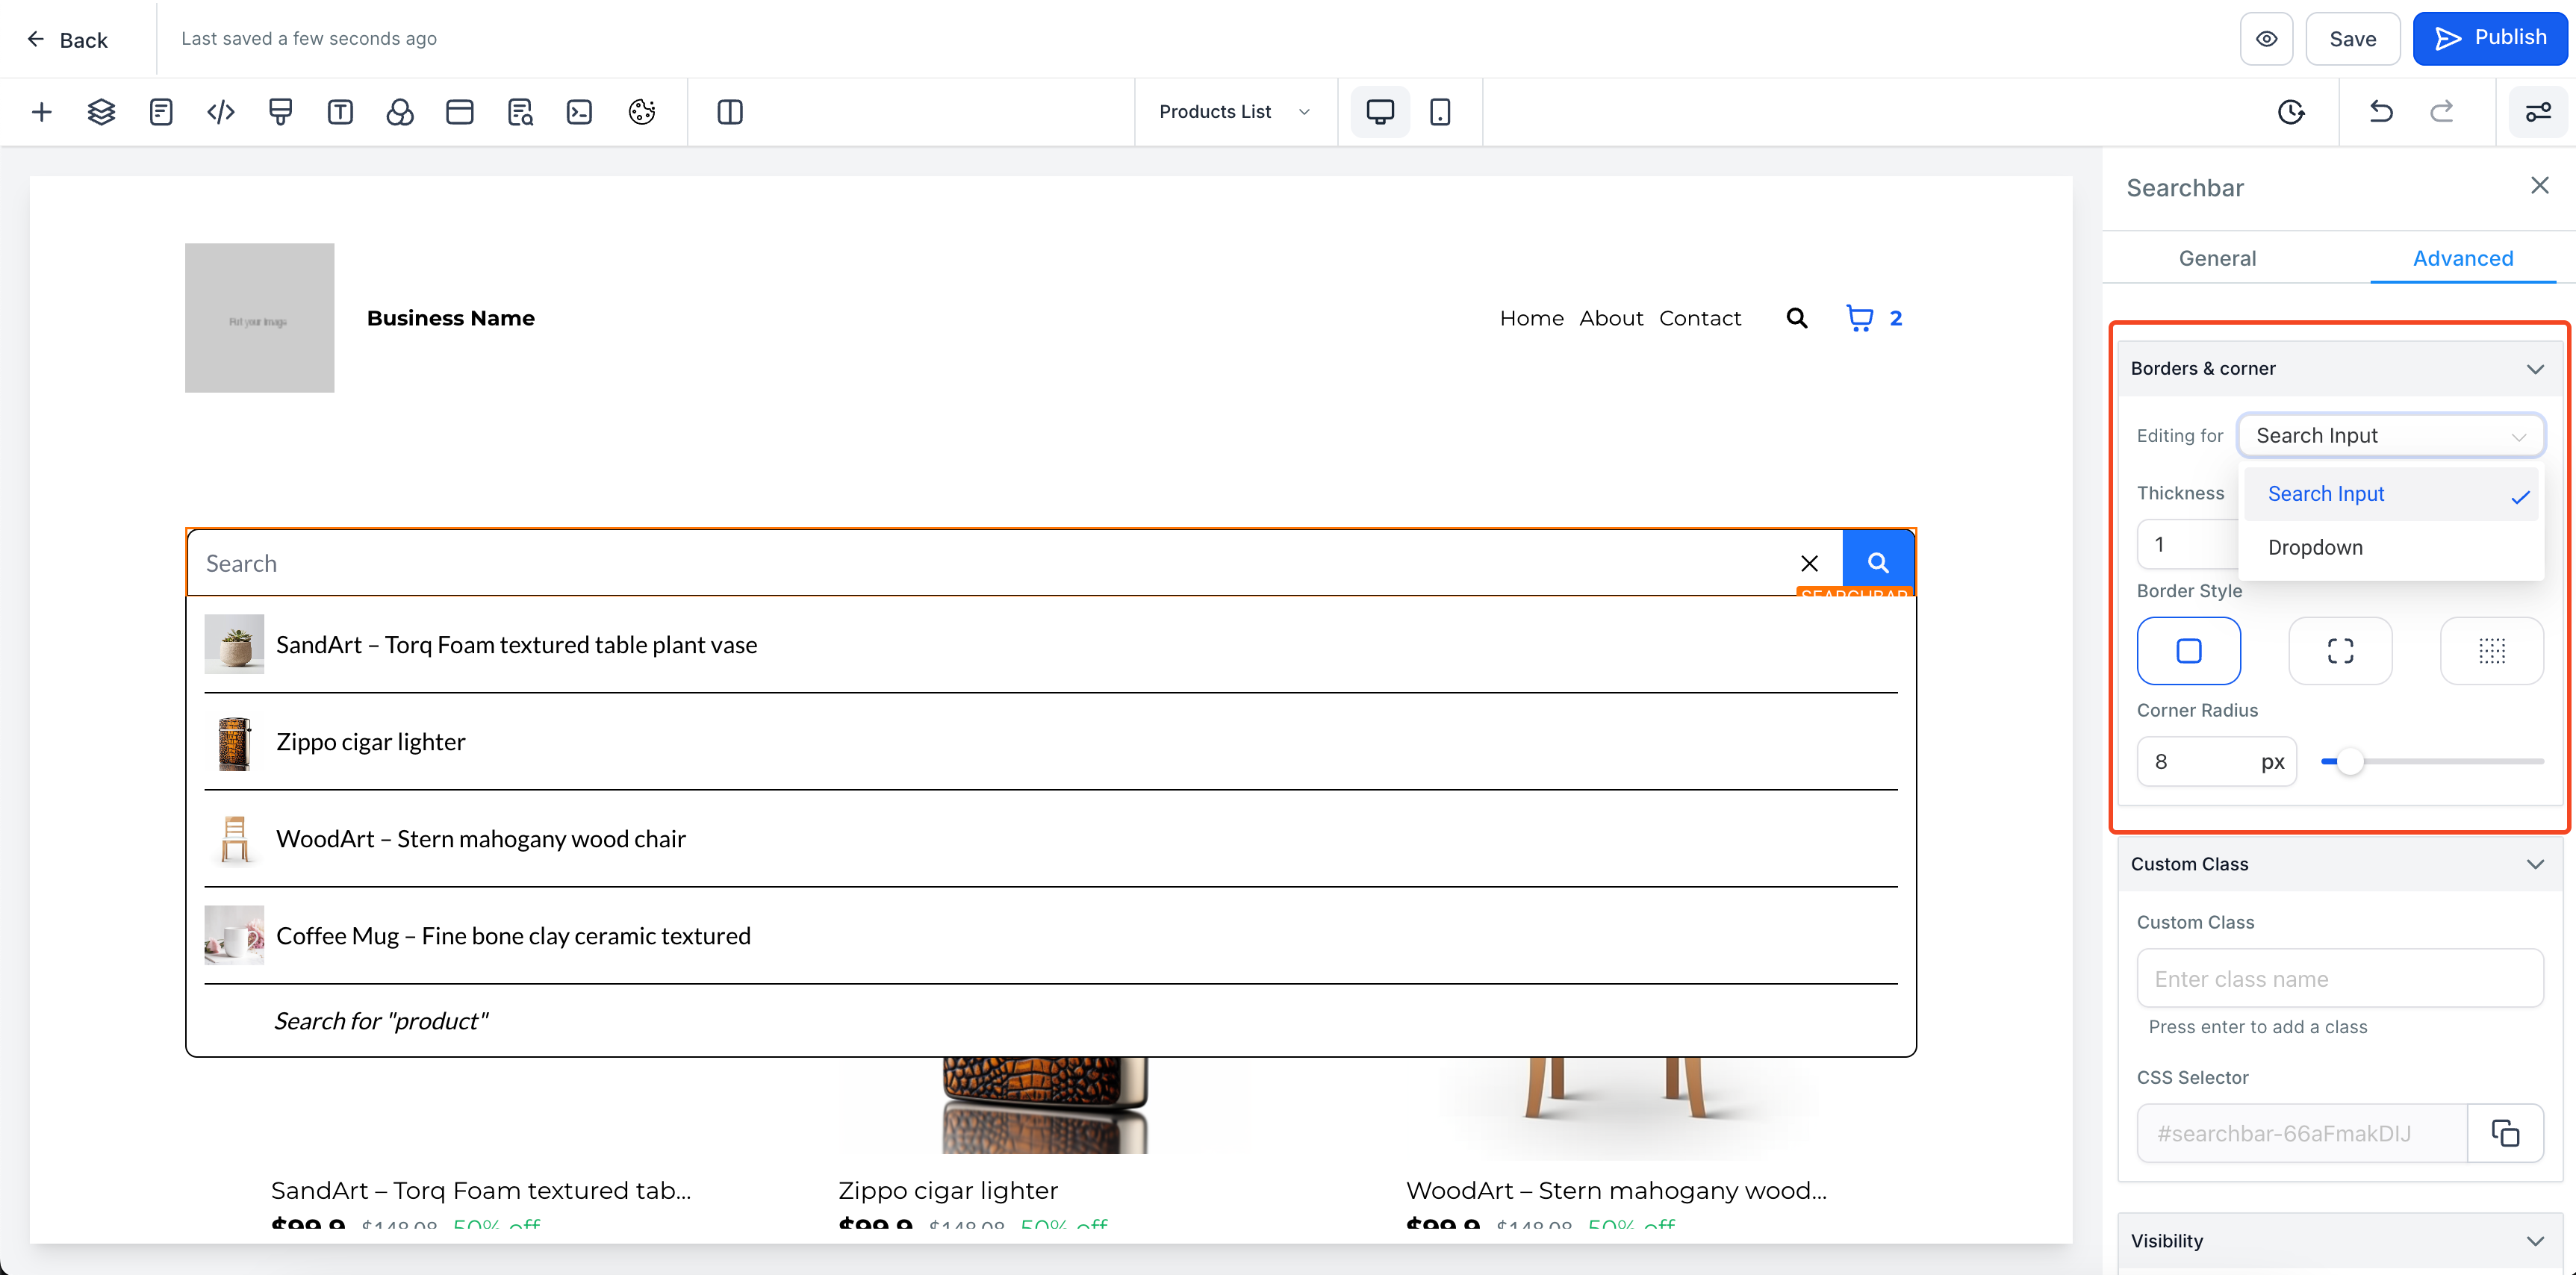Select the dashed border style option
2576x1275 pixels.
pos(2340,651)
